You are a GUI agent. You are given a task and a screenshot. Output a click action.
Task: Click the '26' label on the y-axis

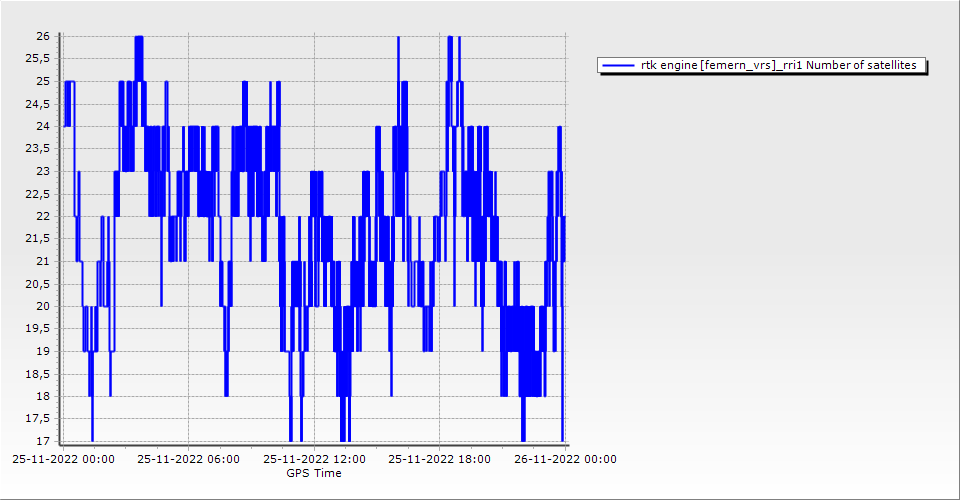43,36
